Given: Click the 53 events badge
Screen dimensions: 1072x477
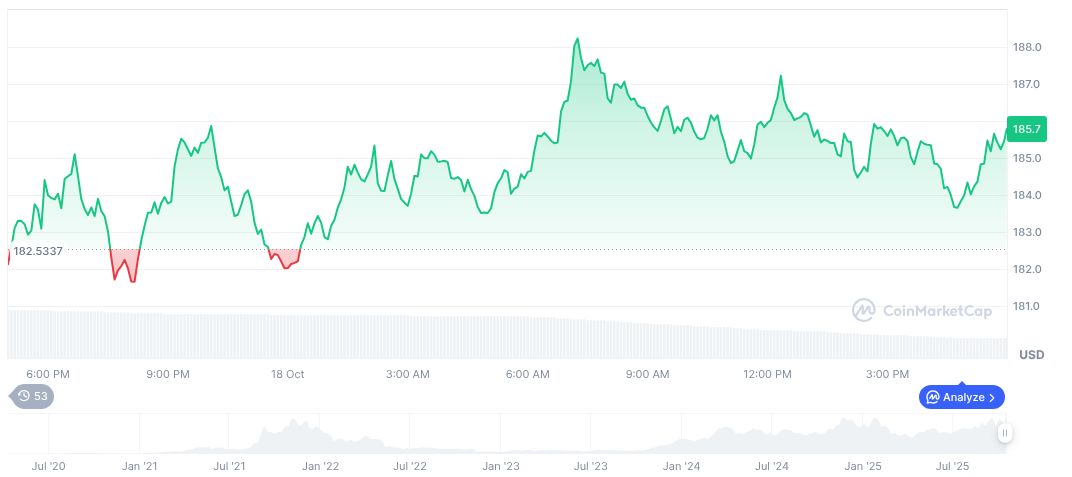Looking at the screenshot, I should tap(40, 396).
